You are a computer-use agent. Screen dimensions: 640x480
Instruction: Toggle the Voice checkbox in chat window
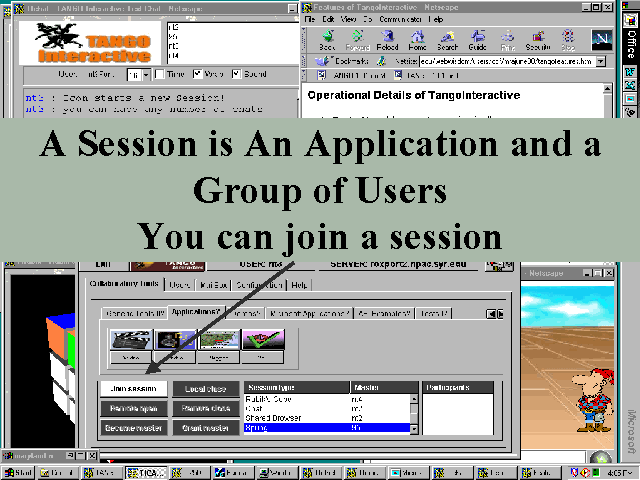point(197,74)
